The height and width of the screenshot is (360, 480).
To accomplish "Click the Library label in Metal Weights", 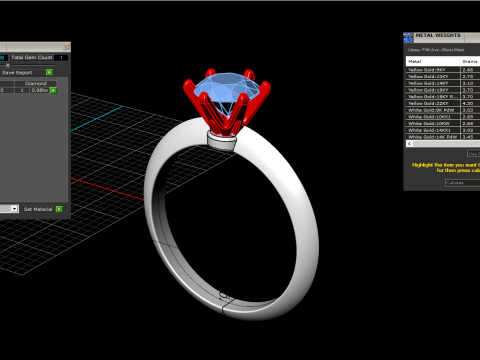I will (436, 50).
